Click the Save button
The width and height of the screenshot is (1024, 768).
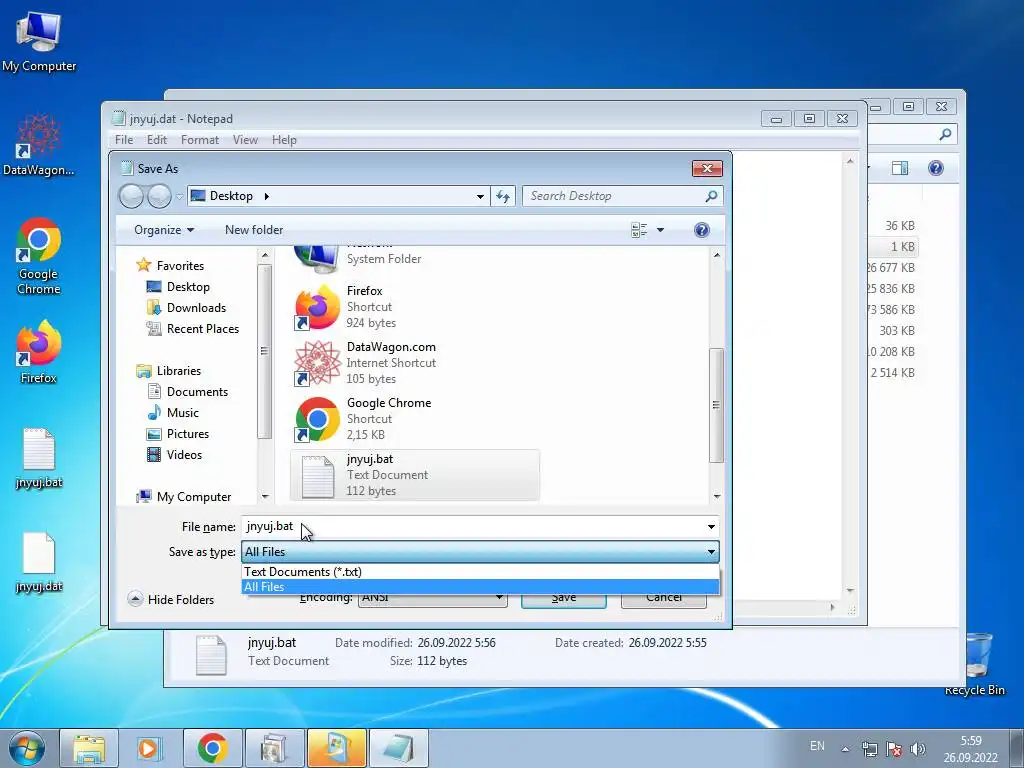point(564,598)
